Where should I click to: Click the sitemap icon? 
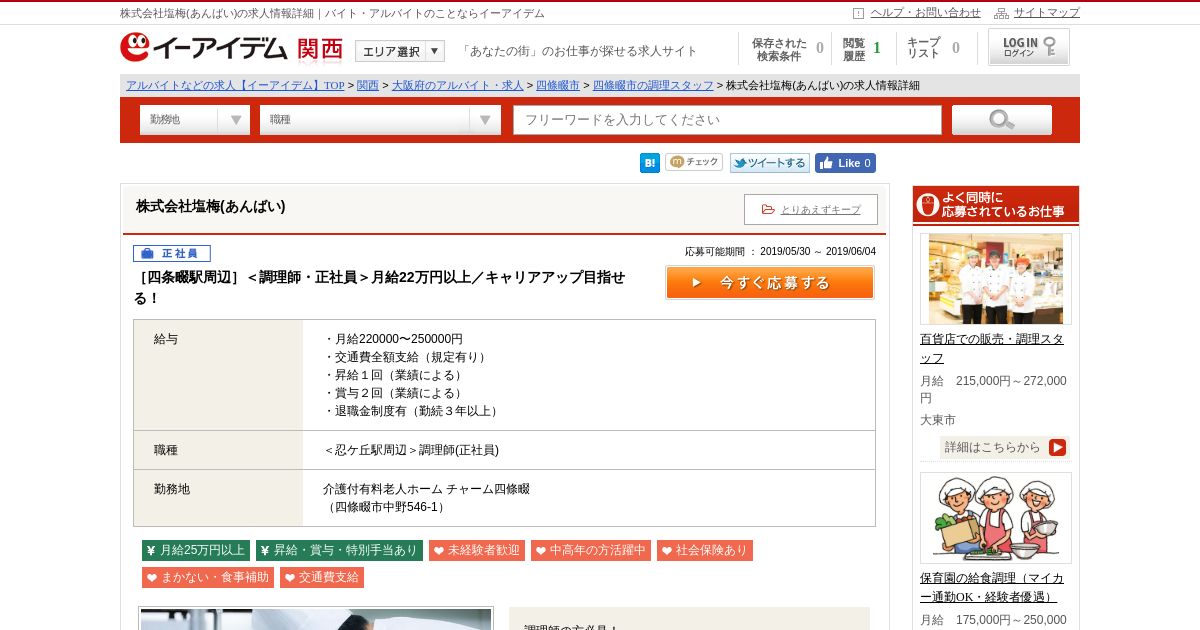pyautogui.click(x=1001, y=13)
